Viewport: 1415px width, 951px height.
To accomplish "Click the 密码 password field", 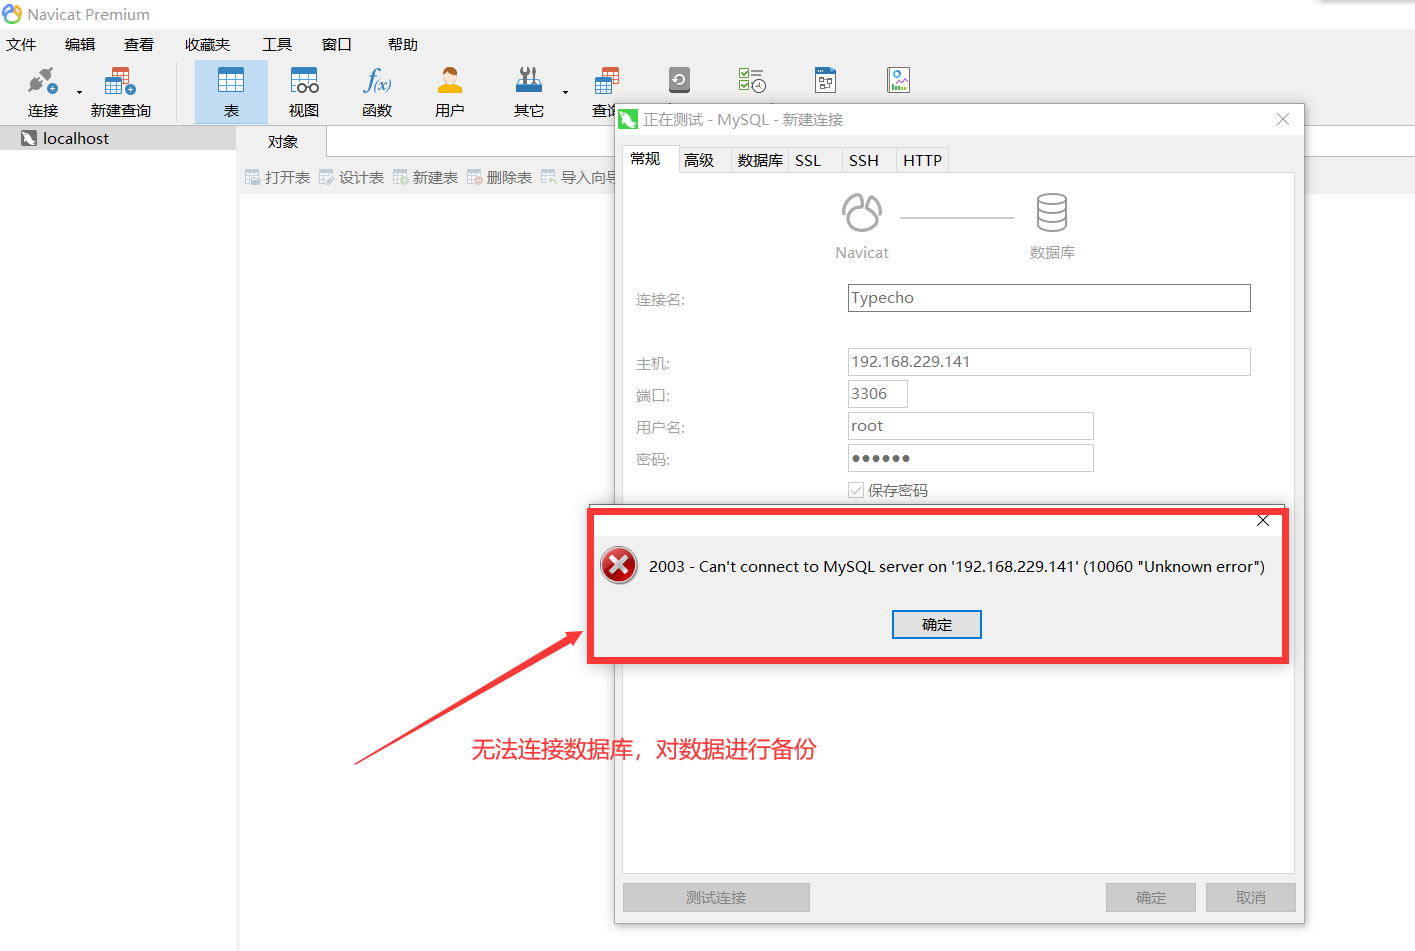I will [971, 458].
